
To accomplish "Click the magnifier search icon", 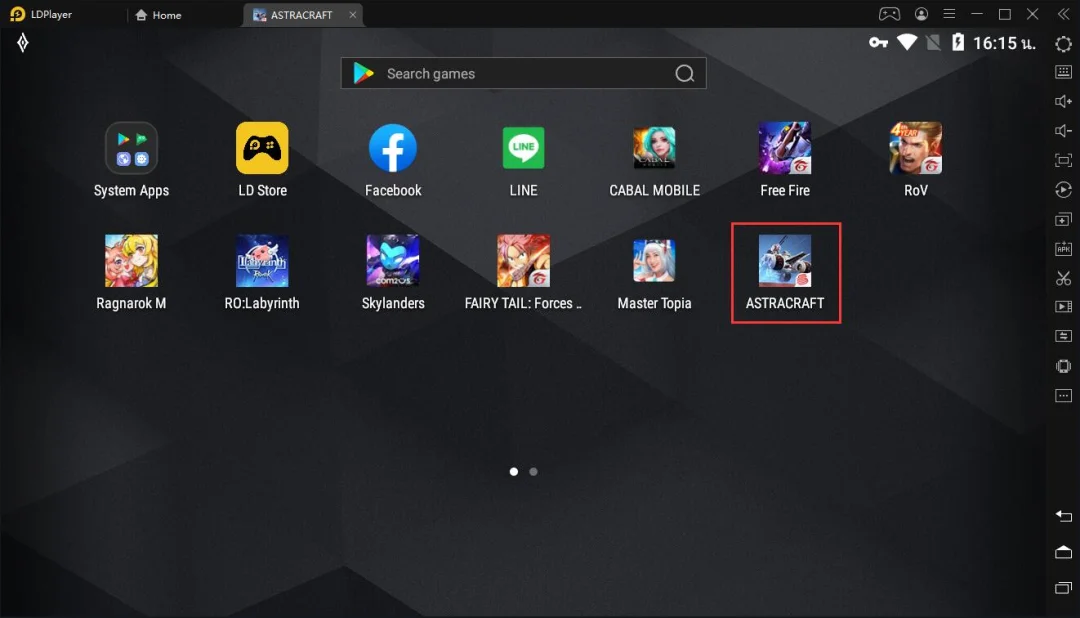I will tap(685, 73).
